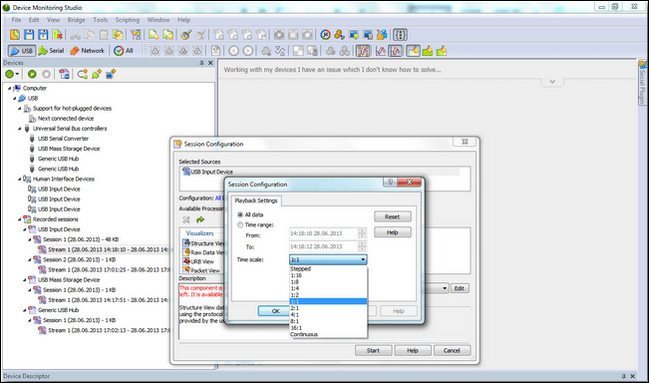Click the Reset button
Image resolution: width=649 pixels, height=383 pixels.
pyautogui.click(x=392, y=217)
